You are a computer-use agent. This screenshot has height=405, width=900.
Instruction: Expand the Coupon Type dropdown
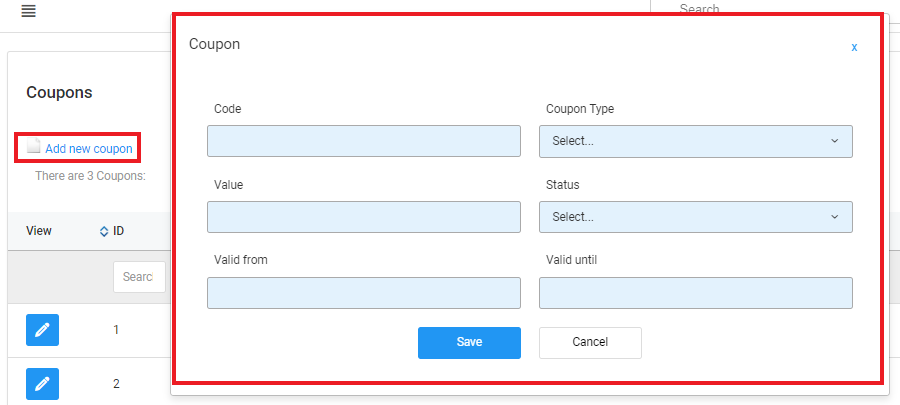click(695, 141)
